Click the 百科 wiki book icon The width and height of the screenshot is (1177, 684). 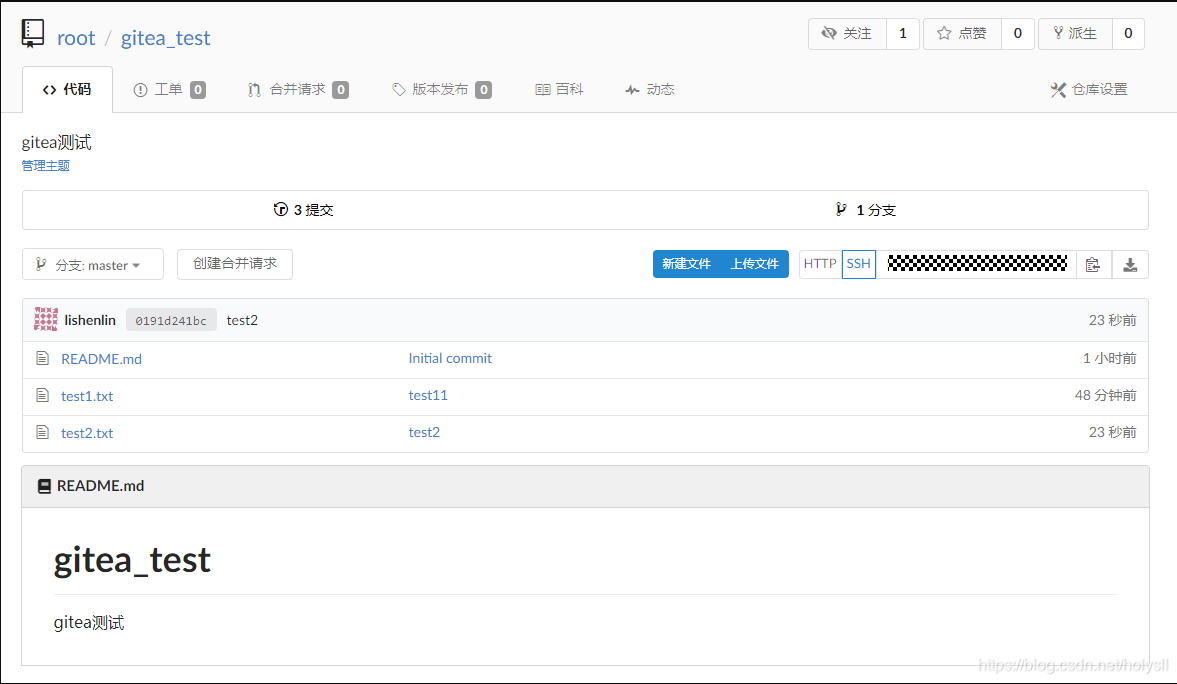[543, 89]
